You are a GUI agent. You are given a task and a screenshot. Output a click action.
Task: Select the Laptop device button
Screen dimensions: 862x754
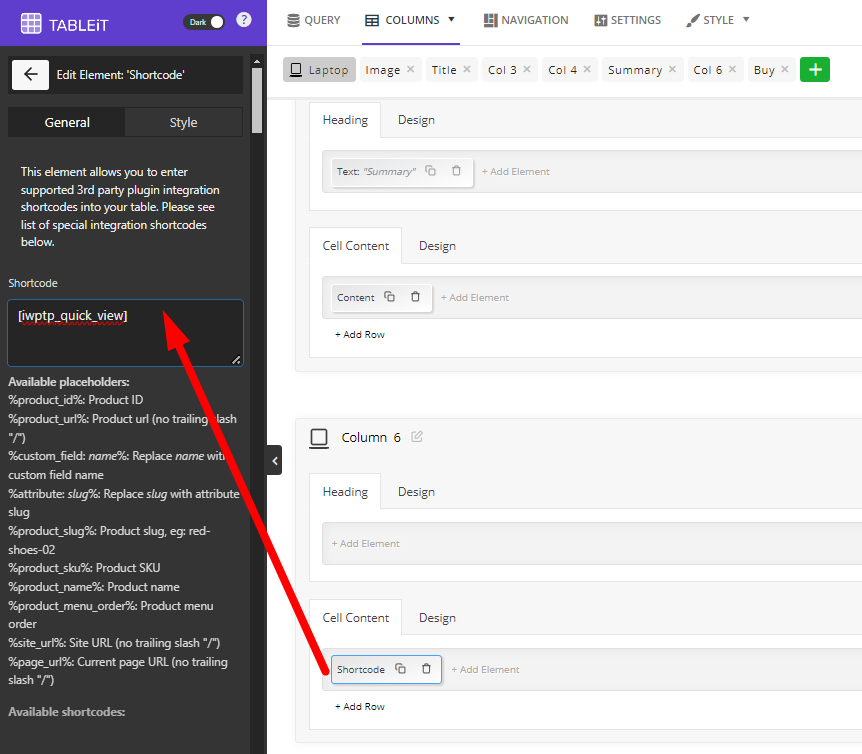(319, 70)
